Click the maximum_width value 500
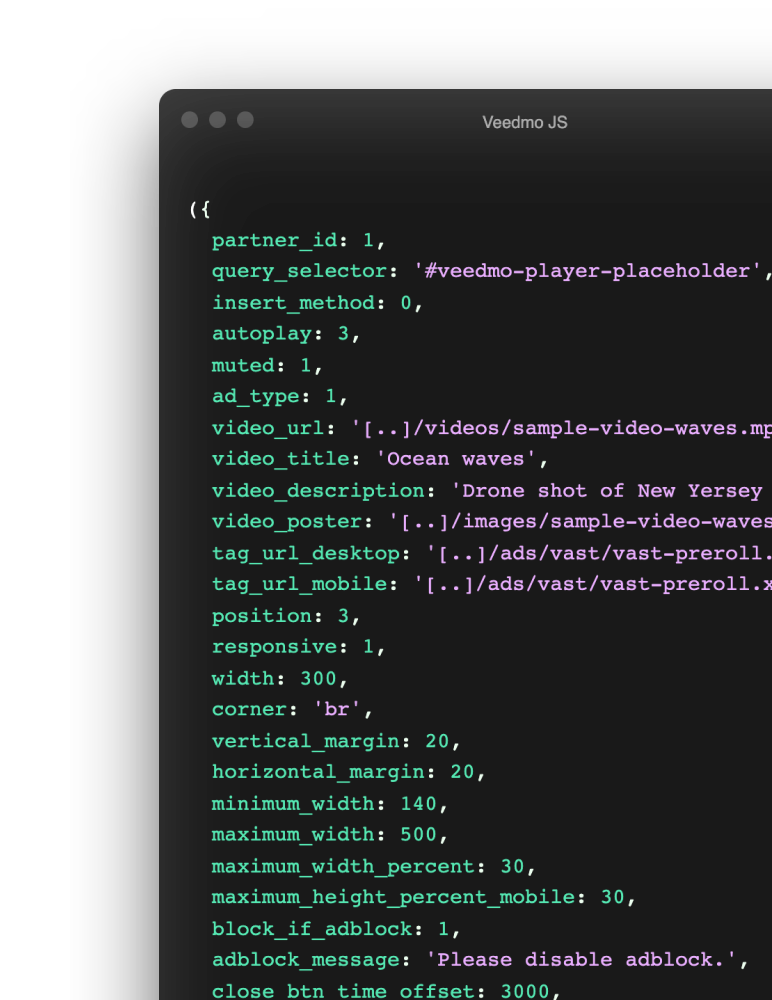This screenshot has height=1000, width=772. tap(418, 835)
